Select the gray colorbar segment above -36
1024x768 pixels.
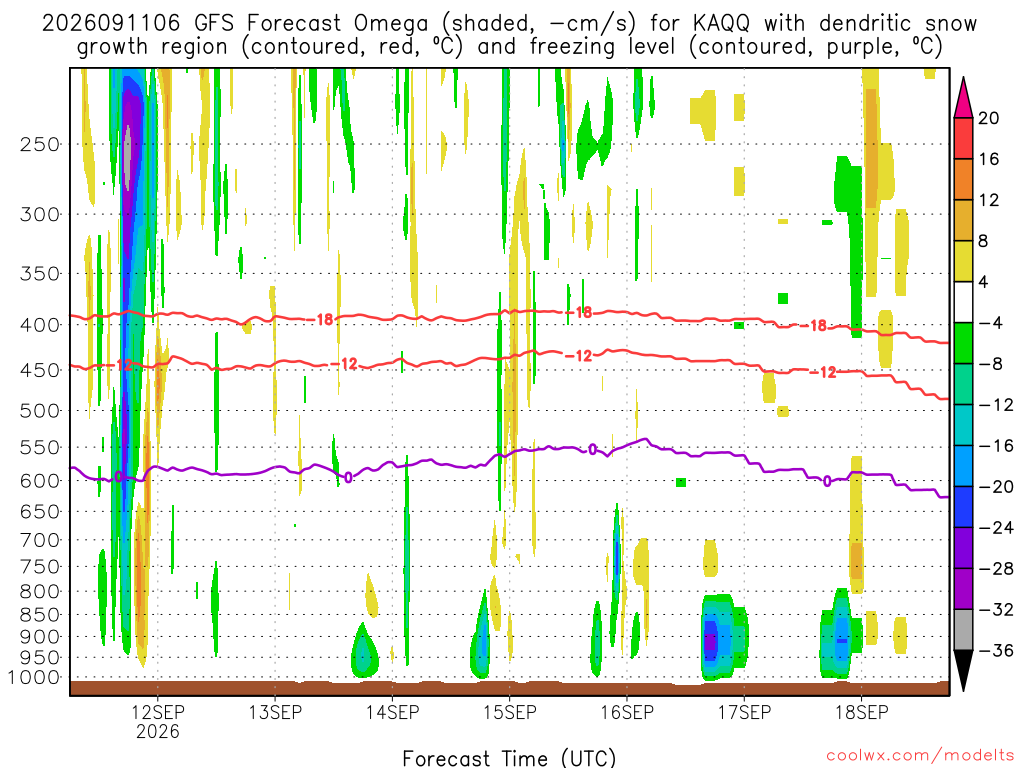click(963, 630)
